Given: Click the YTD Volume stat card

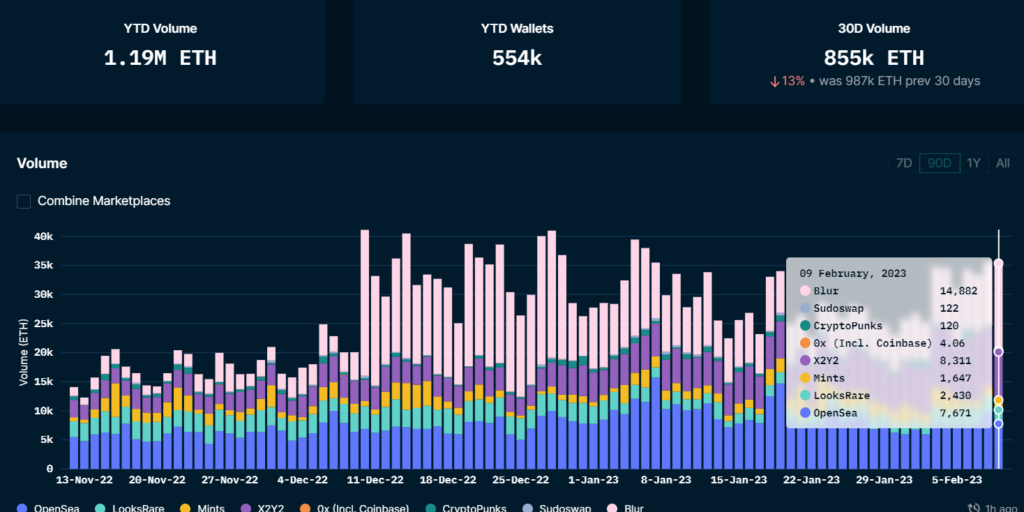Looking at the screenshot, I should click(x=160, y=50).
